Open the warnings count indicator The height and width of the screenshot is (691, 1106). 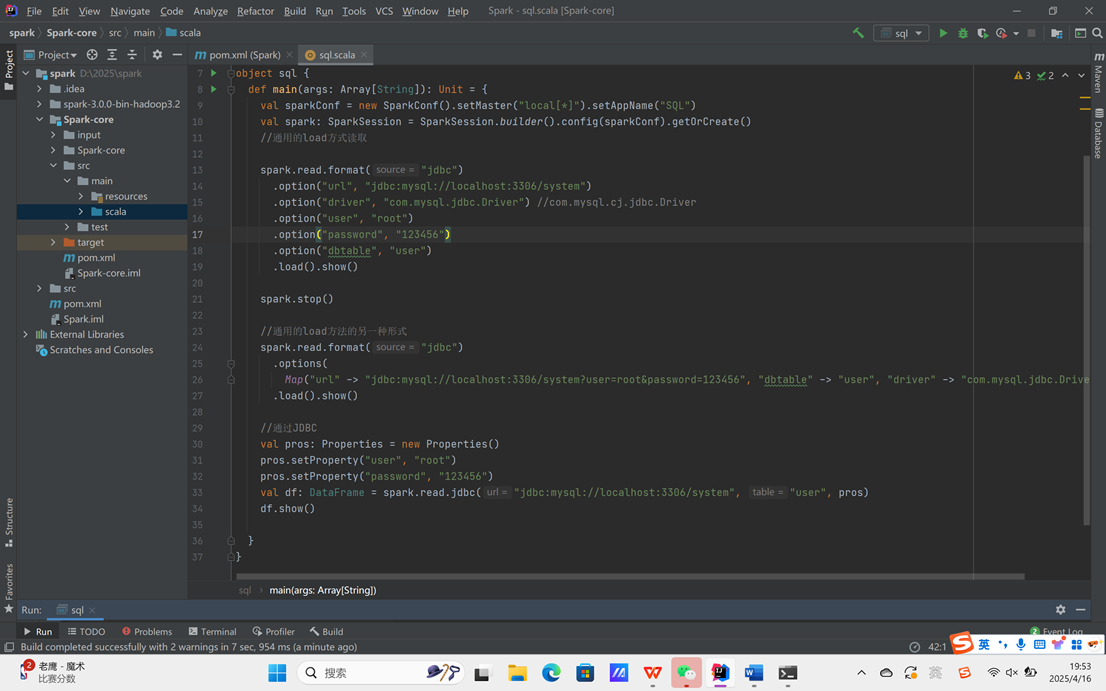pos(1022,75)
